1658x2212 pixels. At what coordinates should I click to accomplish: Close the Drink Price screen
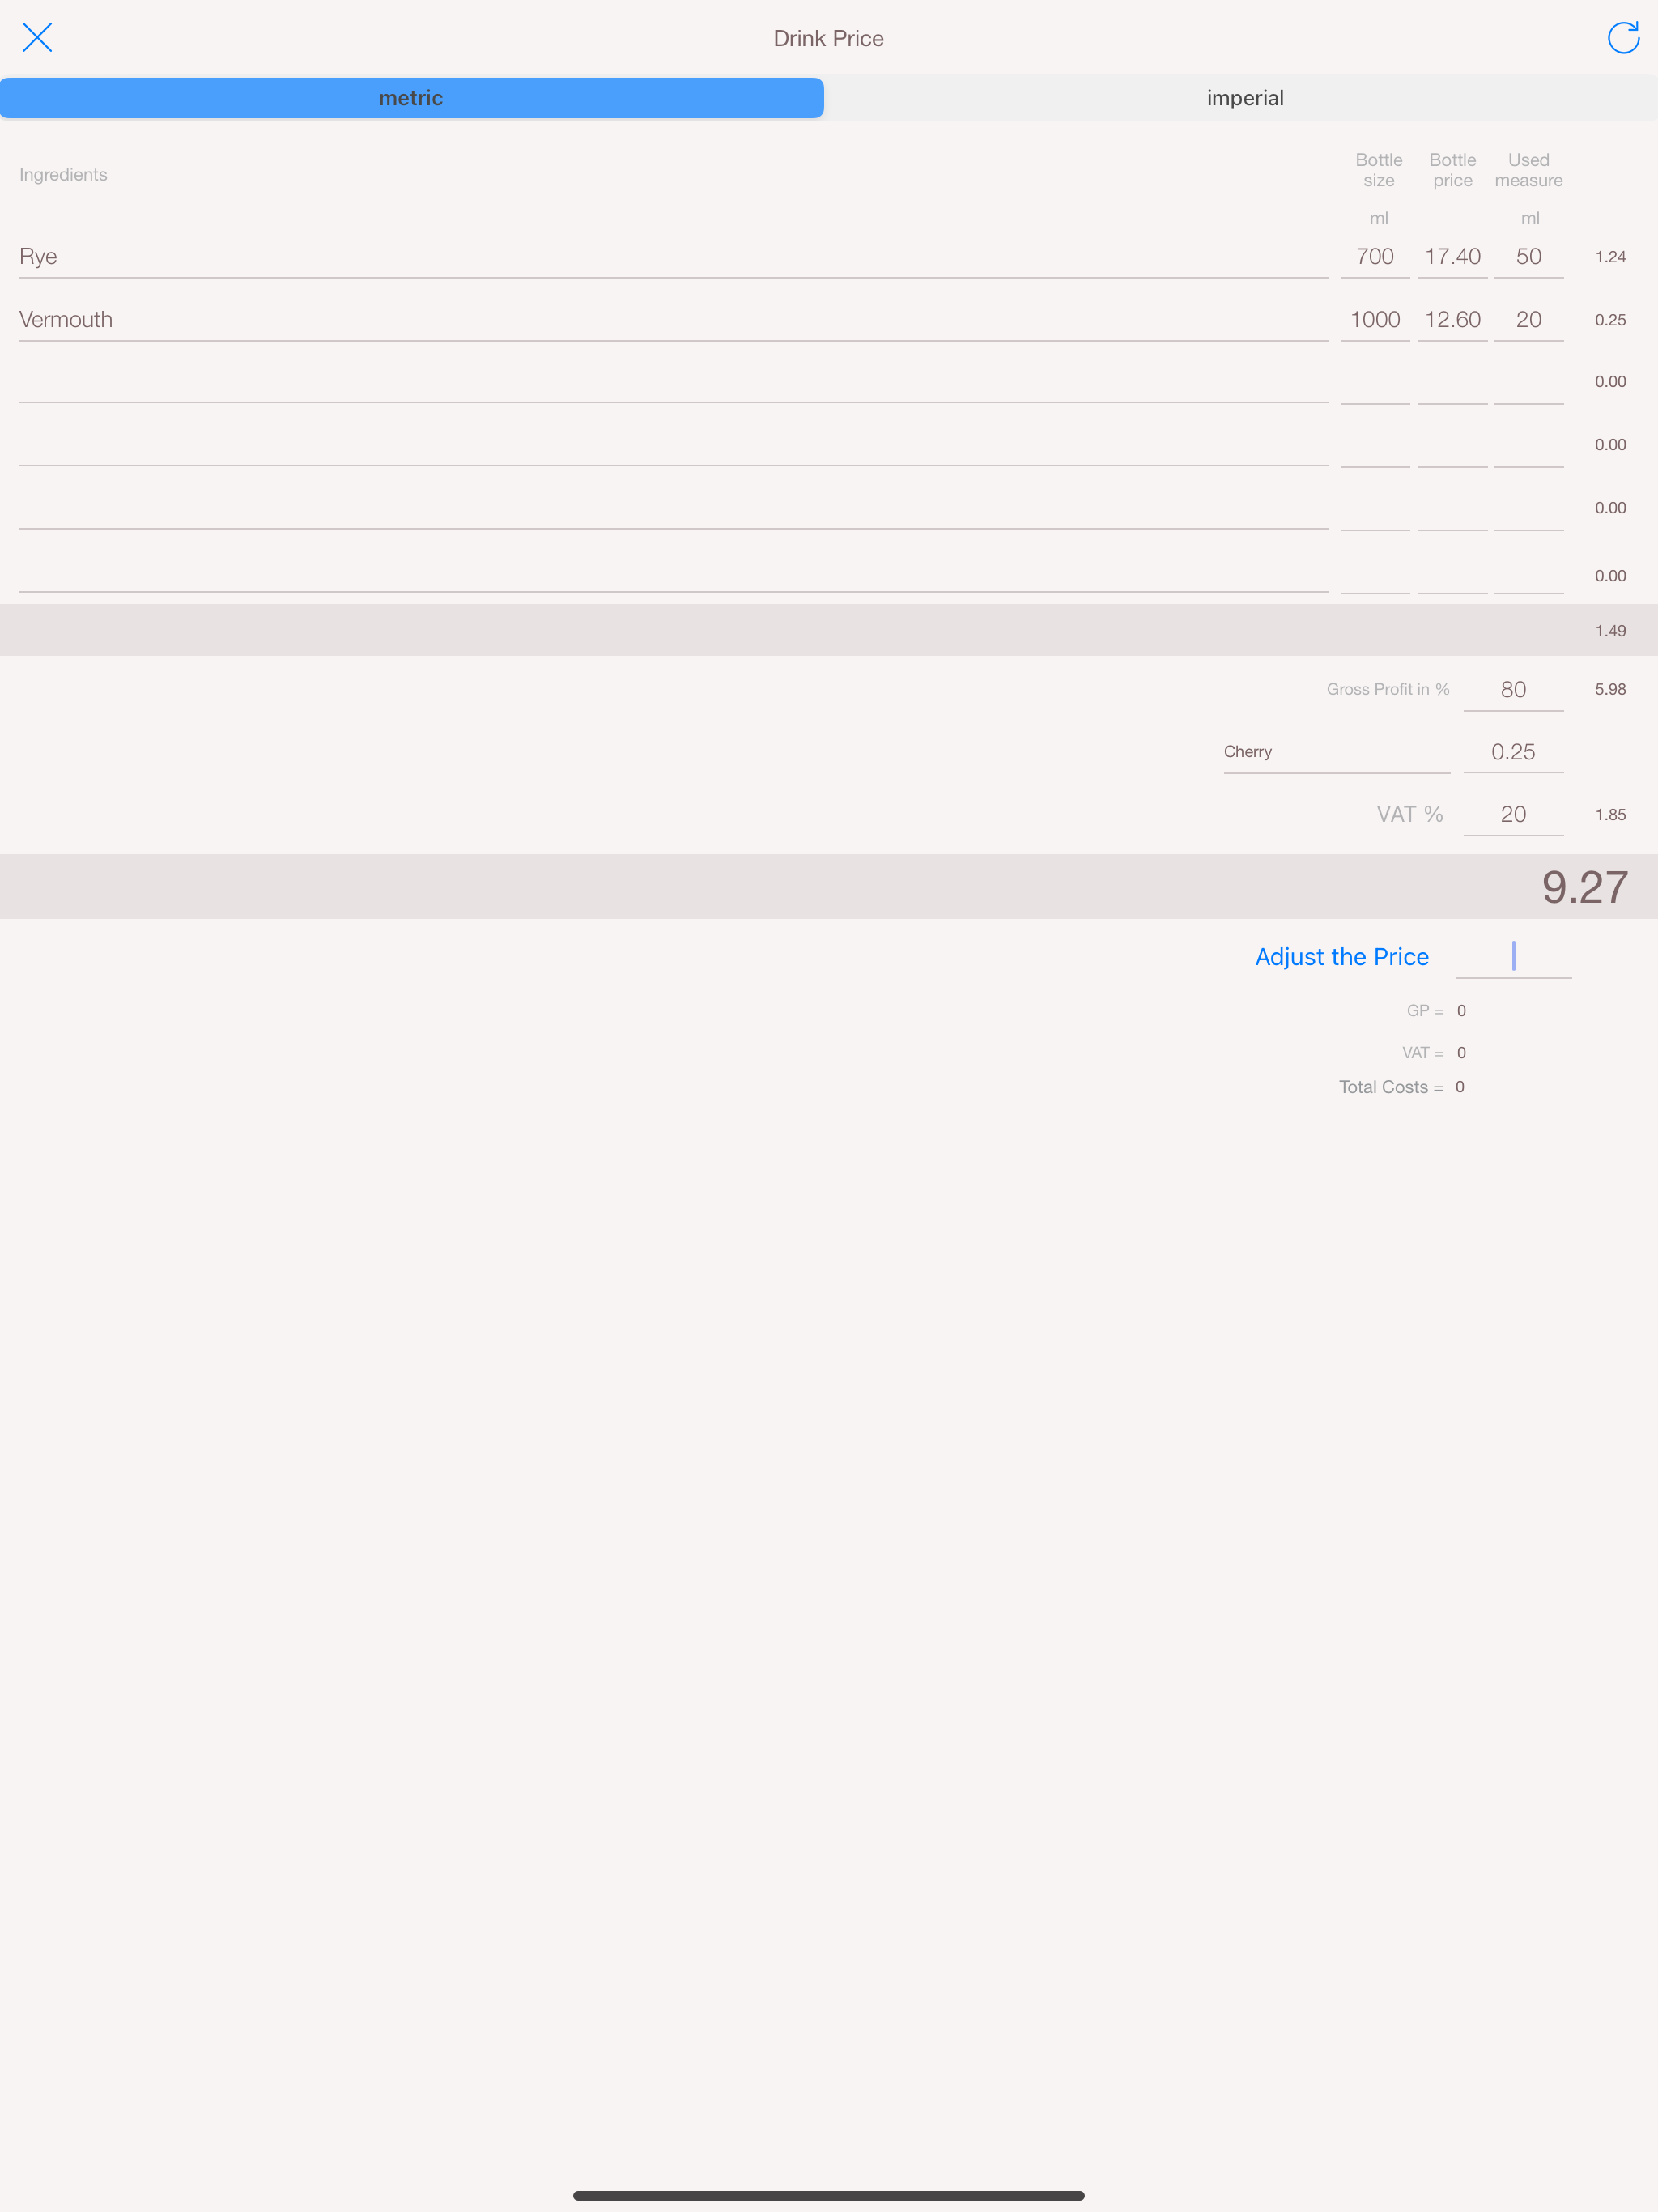click(37, 38)
